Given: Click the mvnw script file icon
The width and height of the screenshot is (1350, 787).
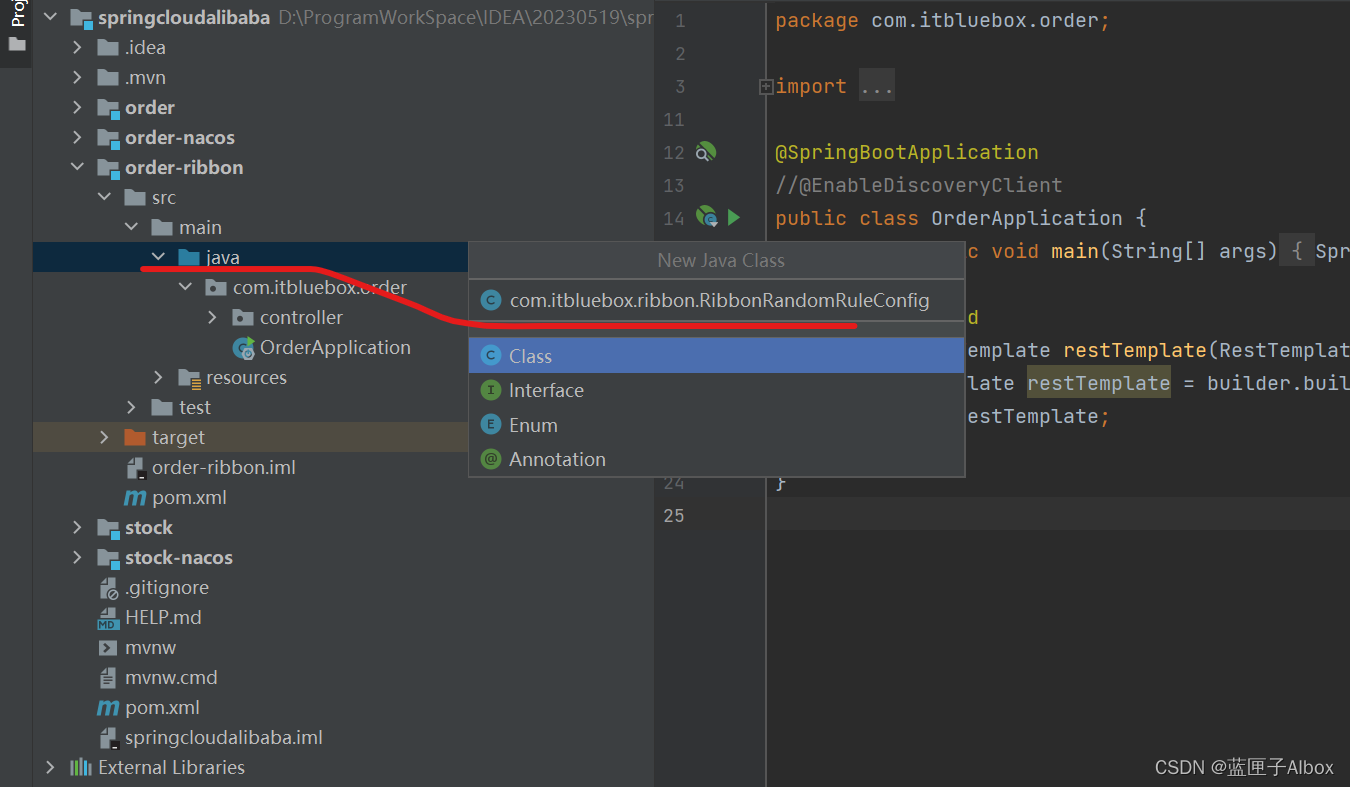Looking at the screenshot, I should (108, 648).
